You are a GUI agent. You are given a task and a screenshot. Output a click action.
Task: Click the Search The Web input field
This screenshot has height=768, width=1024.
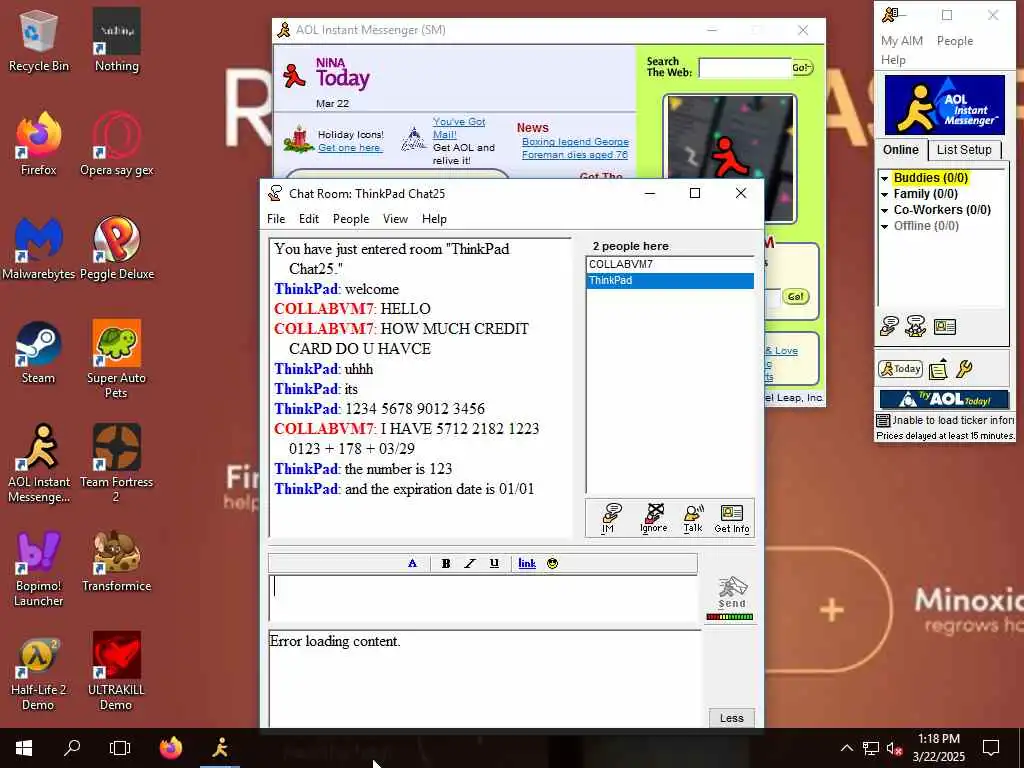pos(744,67)
